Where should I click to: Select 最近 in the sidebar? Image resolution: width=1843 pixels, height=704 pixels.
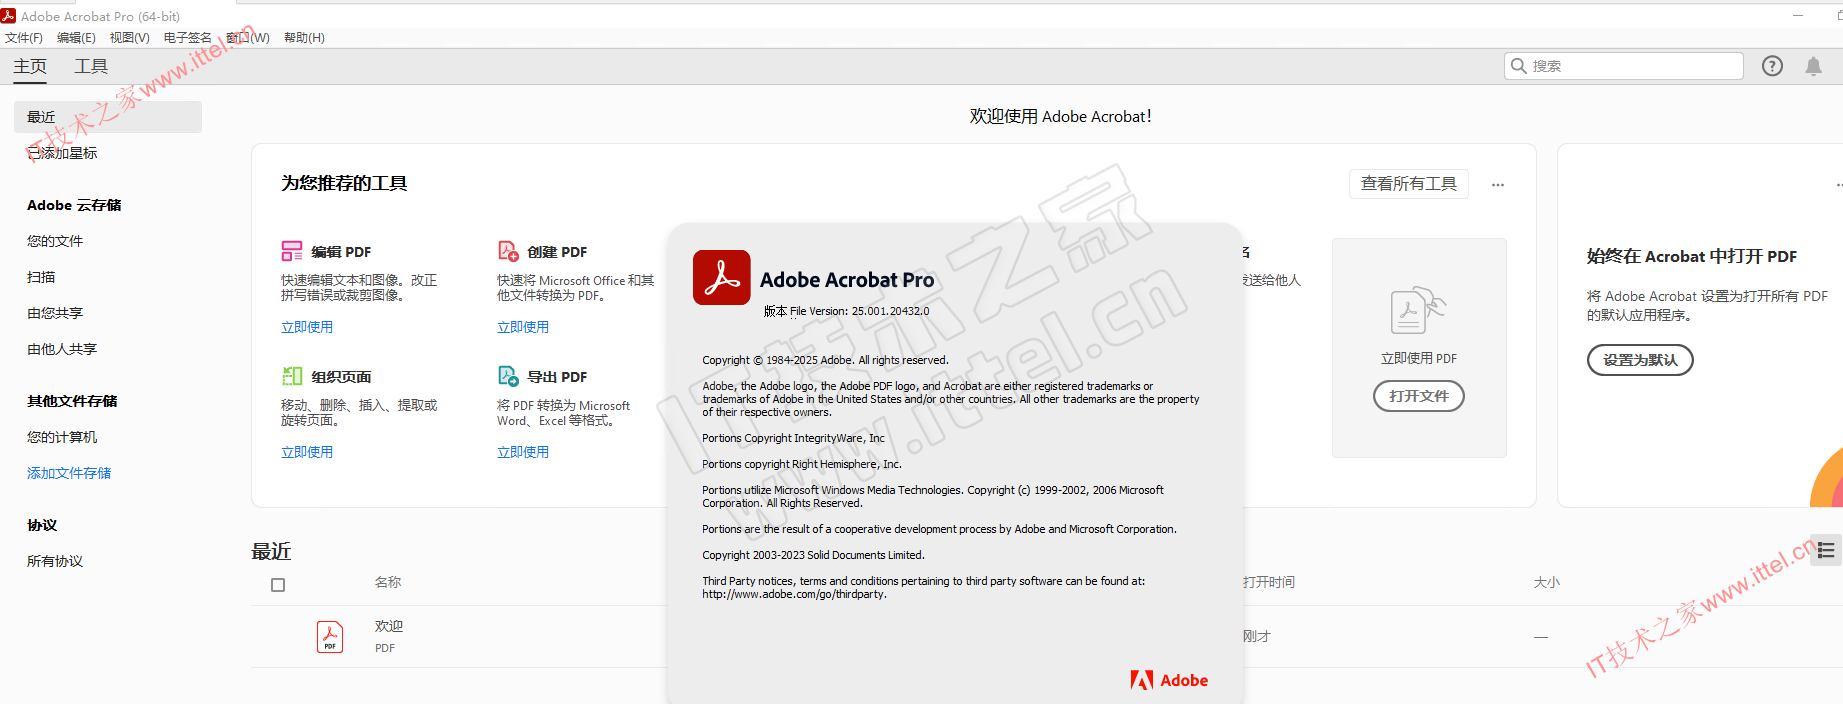(x=108, y=117)
